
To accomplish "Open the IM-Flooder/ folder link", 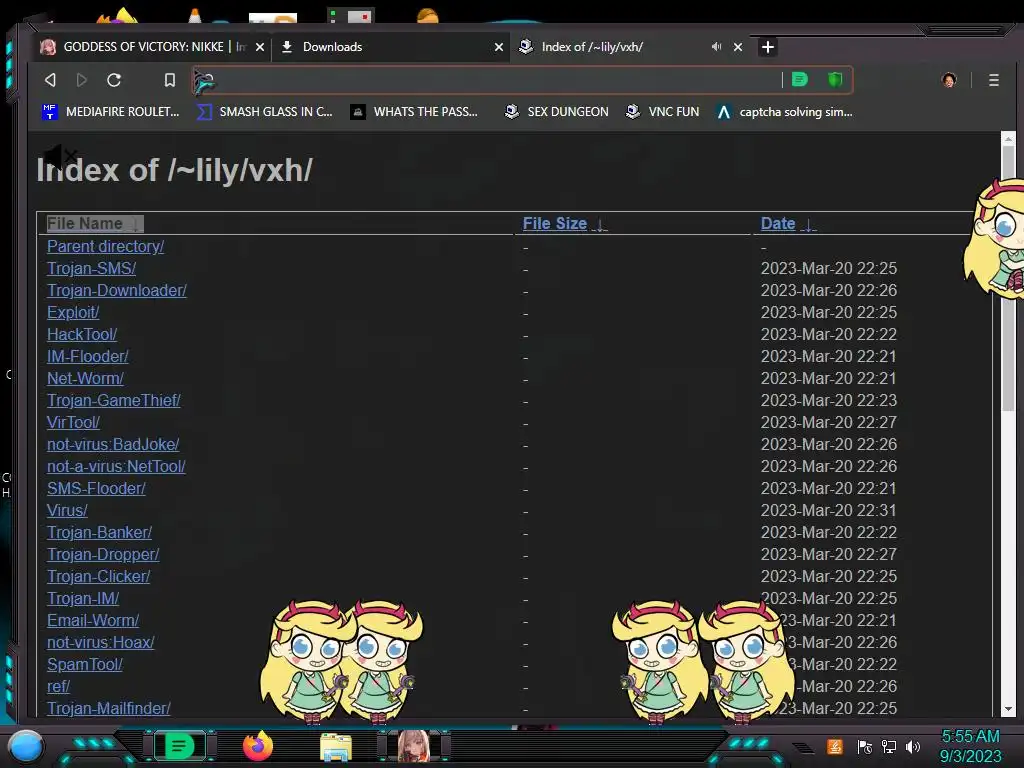I will tap(88, 356).
